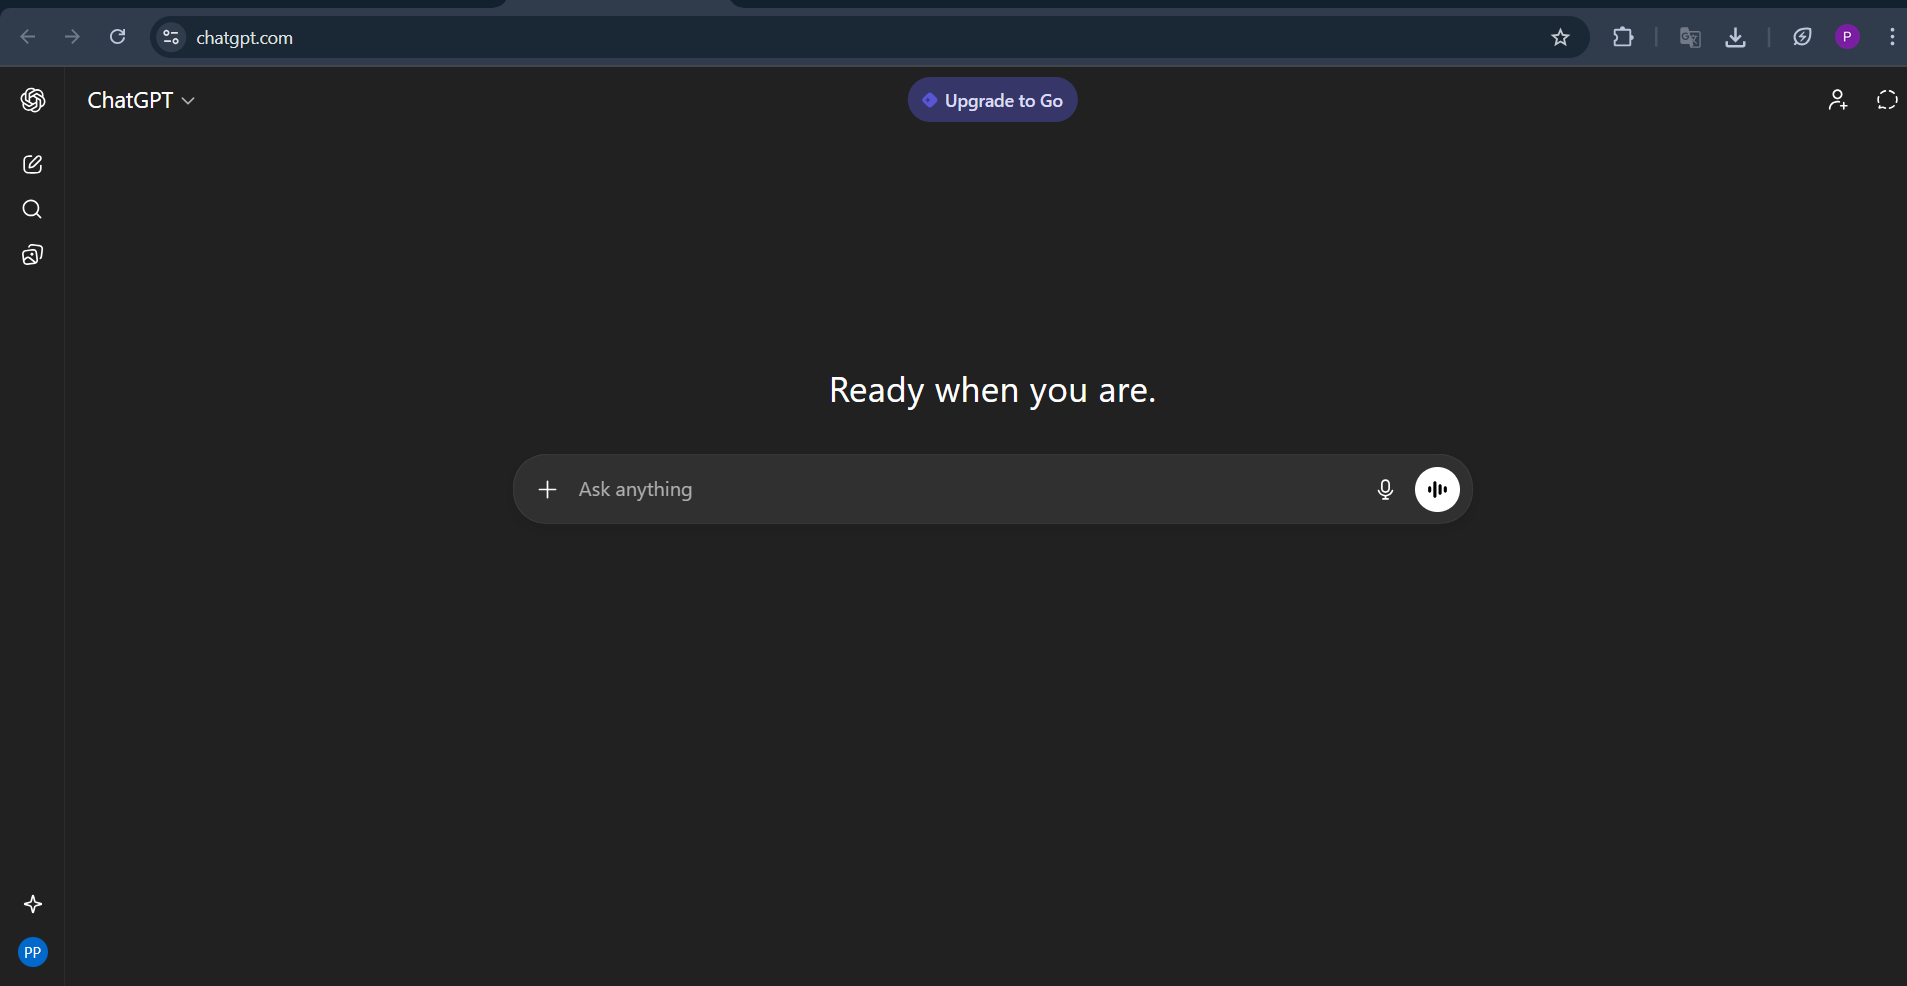
Task: View site information icon in address bar
Action: click(171, 37)
